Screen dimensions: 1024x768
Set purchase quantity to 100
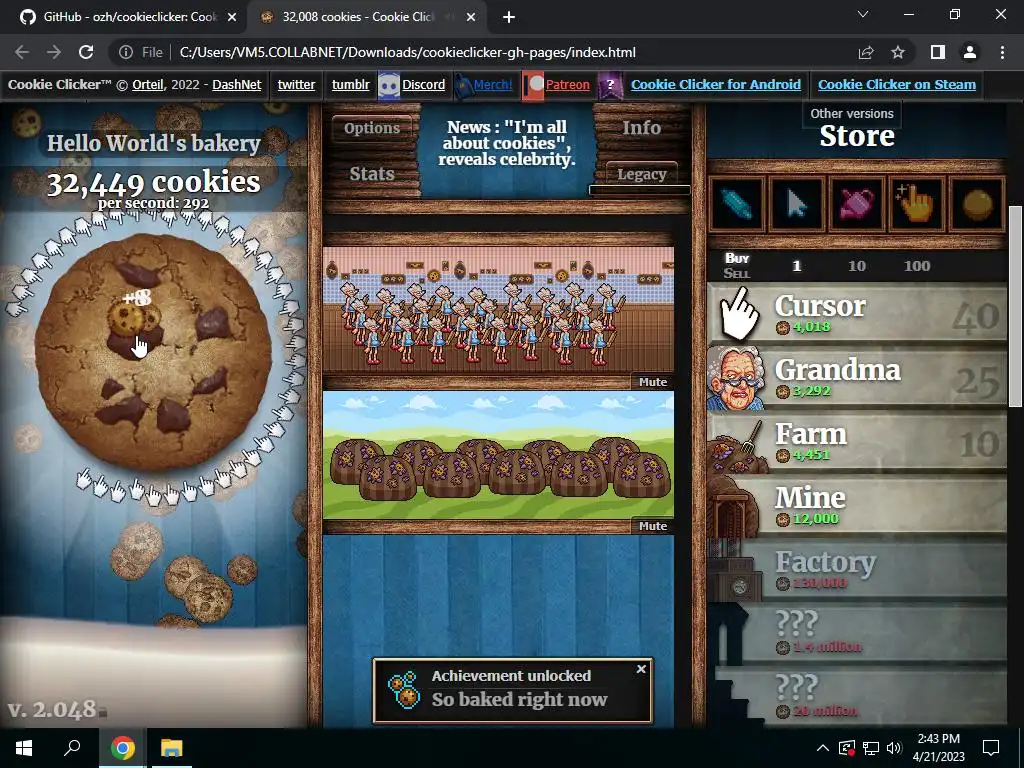click(x=917, y=266)
